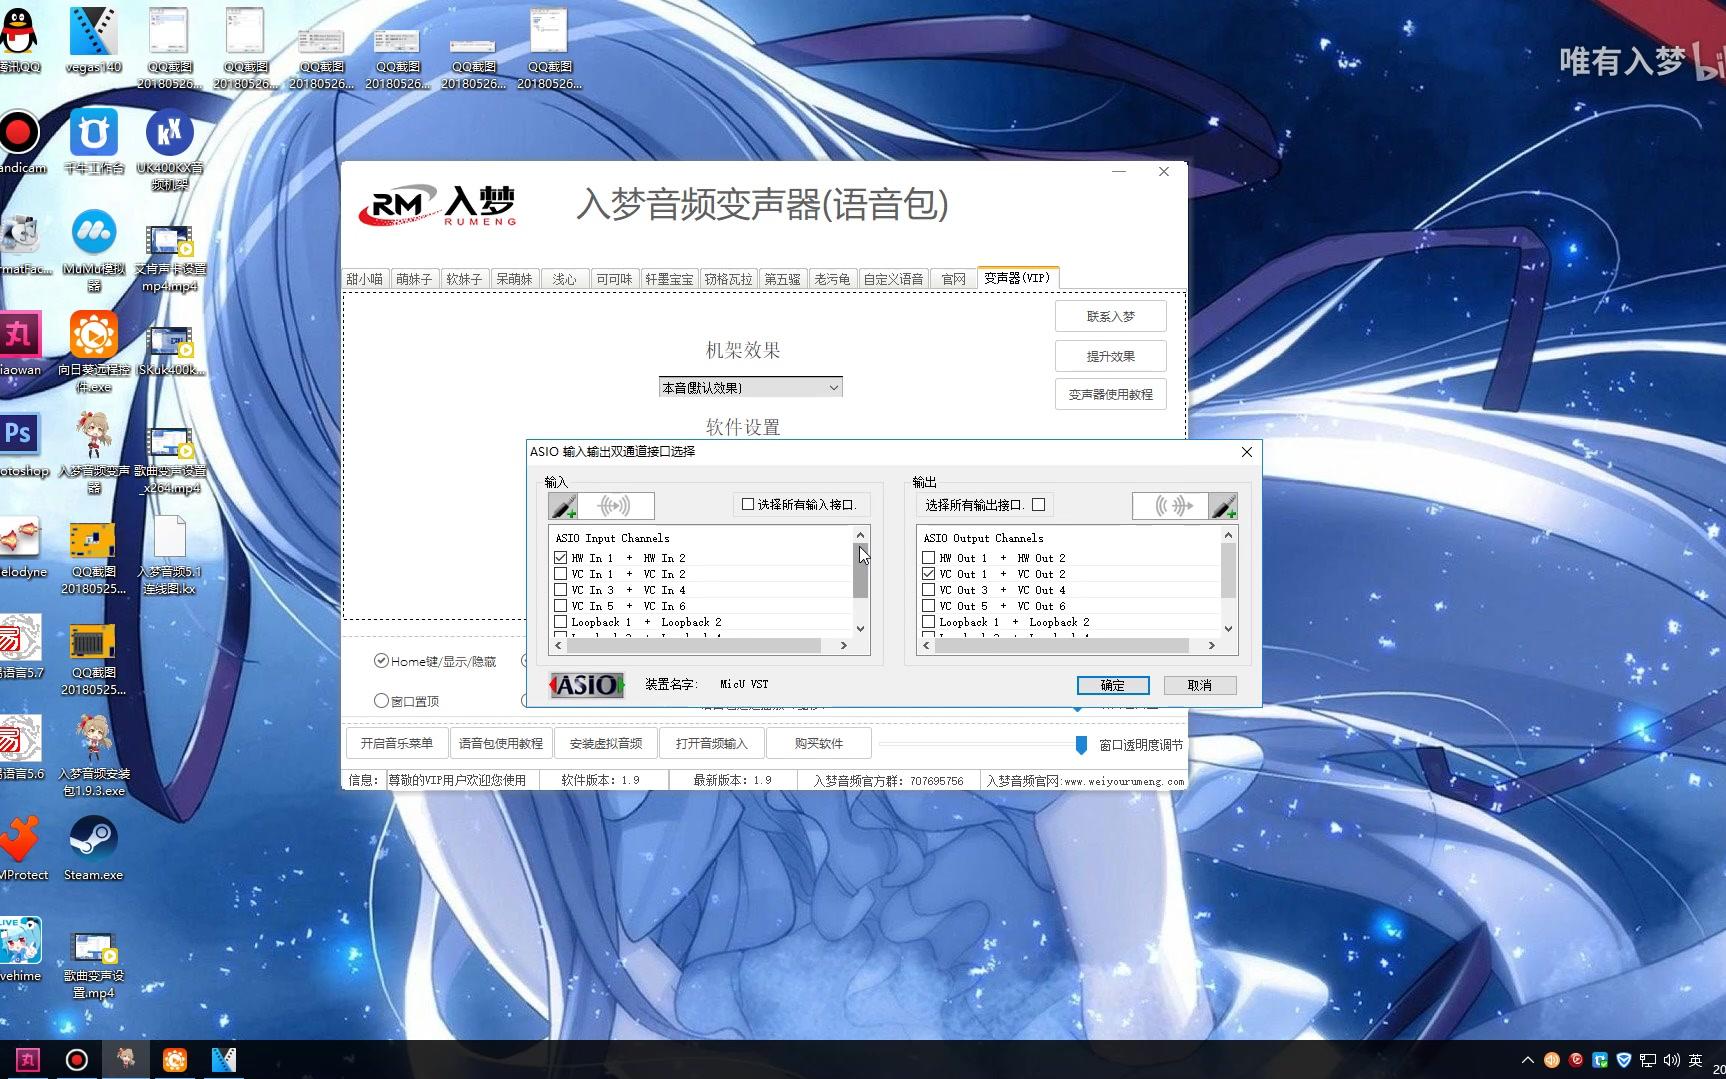Open the UK400KX audio rack desktop icon
This screenshot has height=1079, width=1726.
pyautogui.click(x=170, y=150)
